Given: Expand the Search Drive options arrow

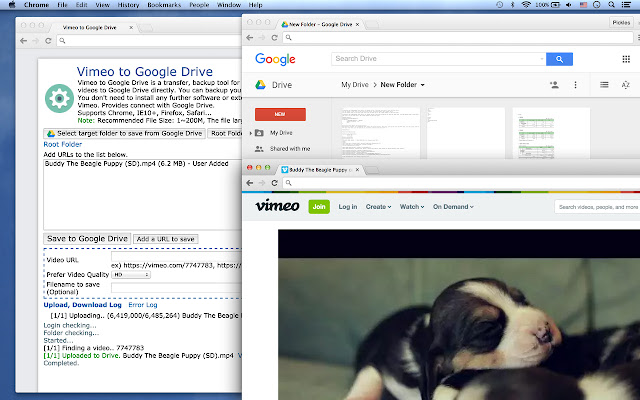Looking at the screenshot, I should click(542, 59).
